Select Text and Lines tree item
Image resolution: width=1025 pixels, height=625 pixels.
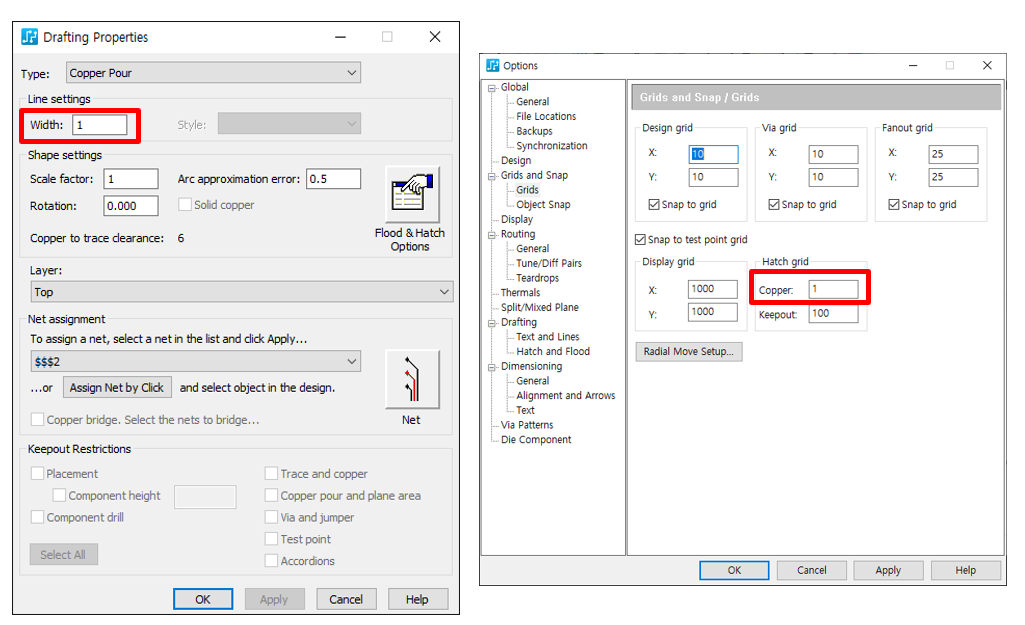point(548,337)
